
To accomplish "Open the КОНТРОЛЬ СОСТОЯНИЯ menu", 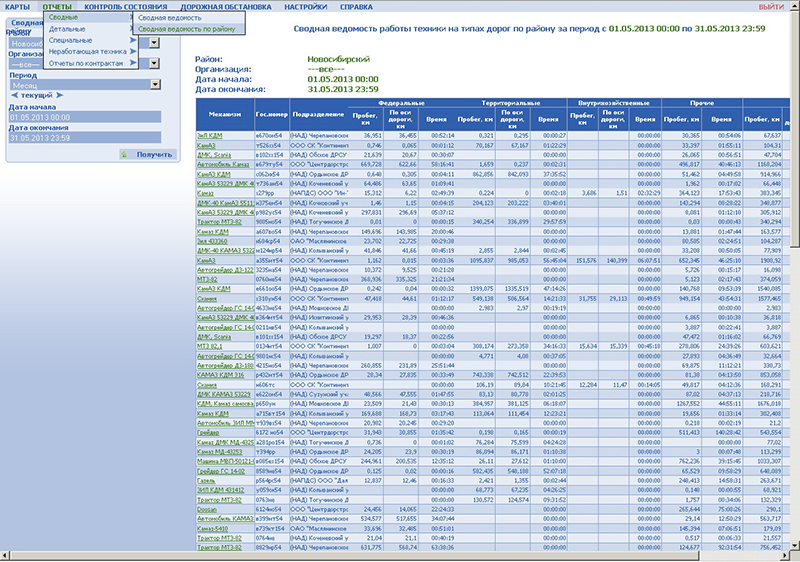I will [x=126, y=7].
